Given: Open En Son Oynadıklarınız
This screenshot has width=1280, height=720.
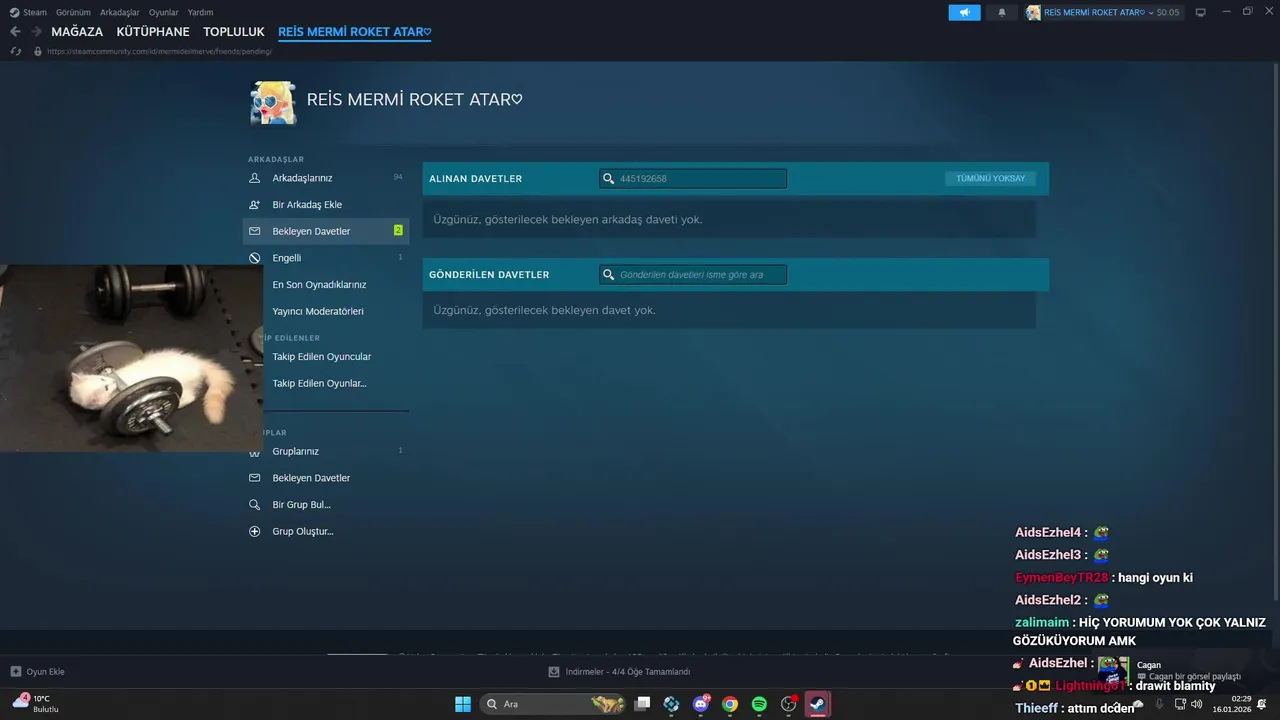Looking at the screenshot, I should [319, 285].
